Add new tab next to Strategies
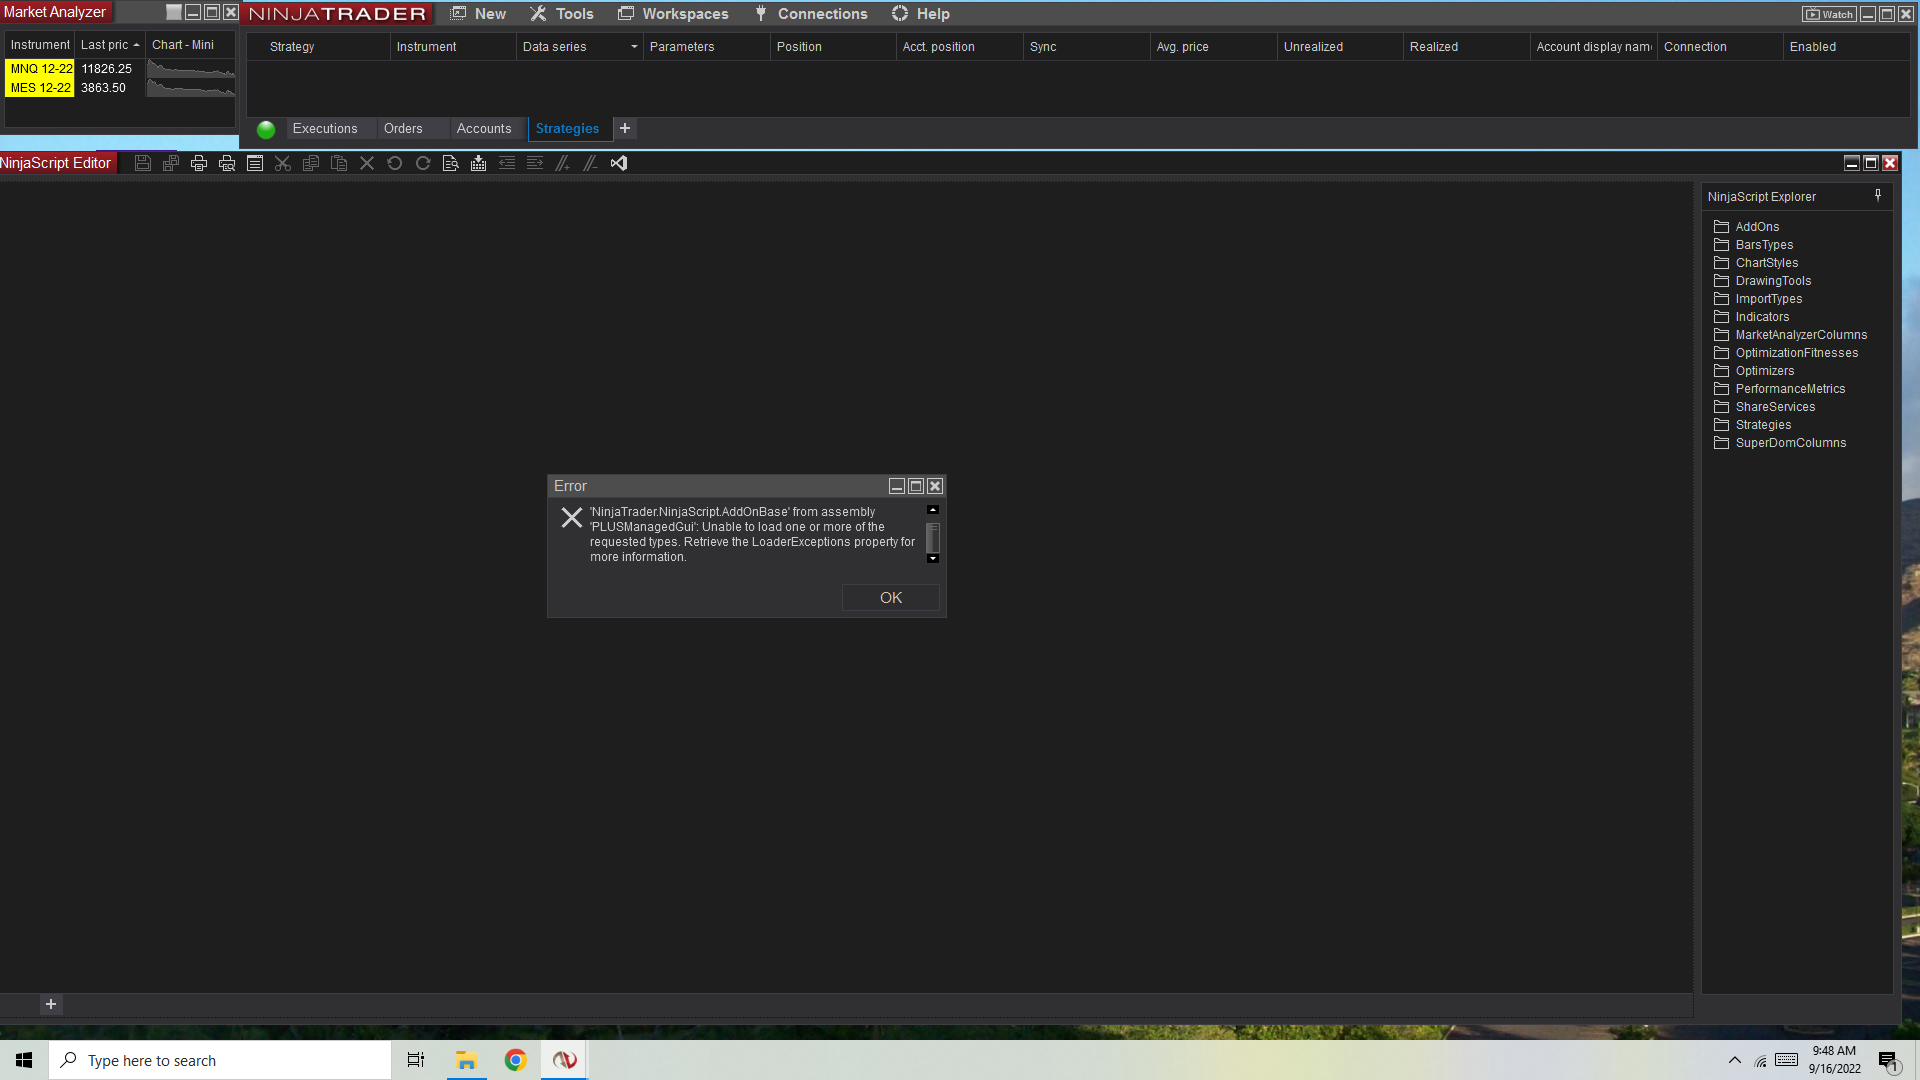This screenshot has height=1080, width=1920. coord(625,129)
